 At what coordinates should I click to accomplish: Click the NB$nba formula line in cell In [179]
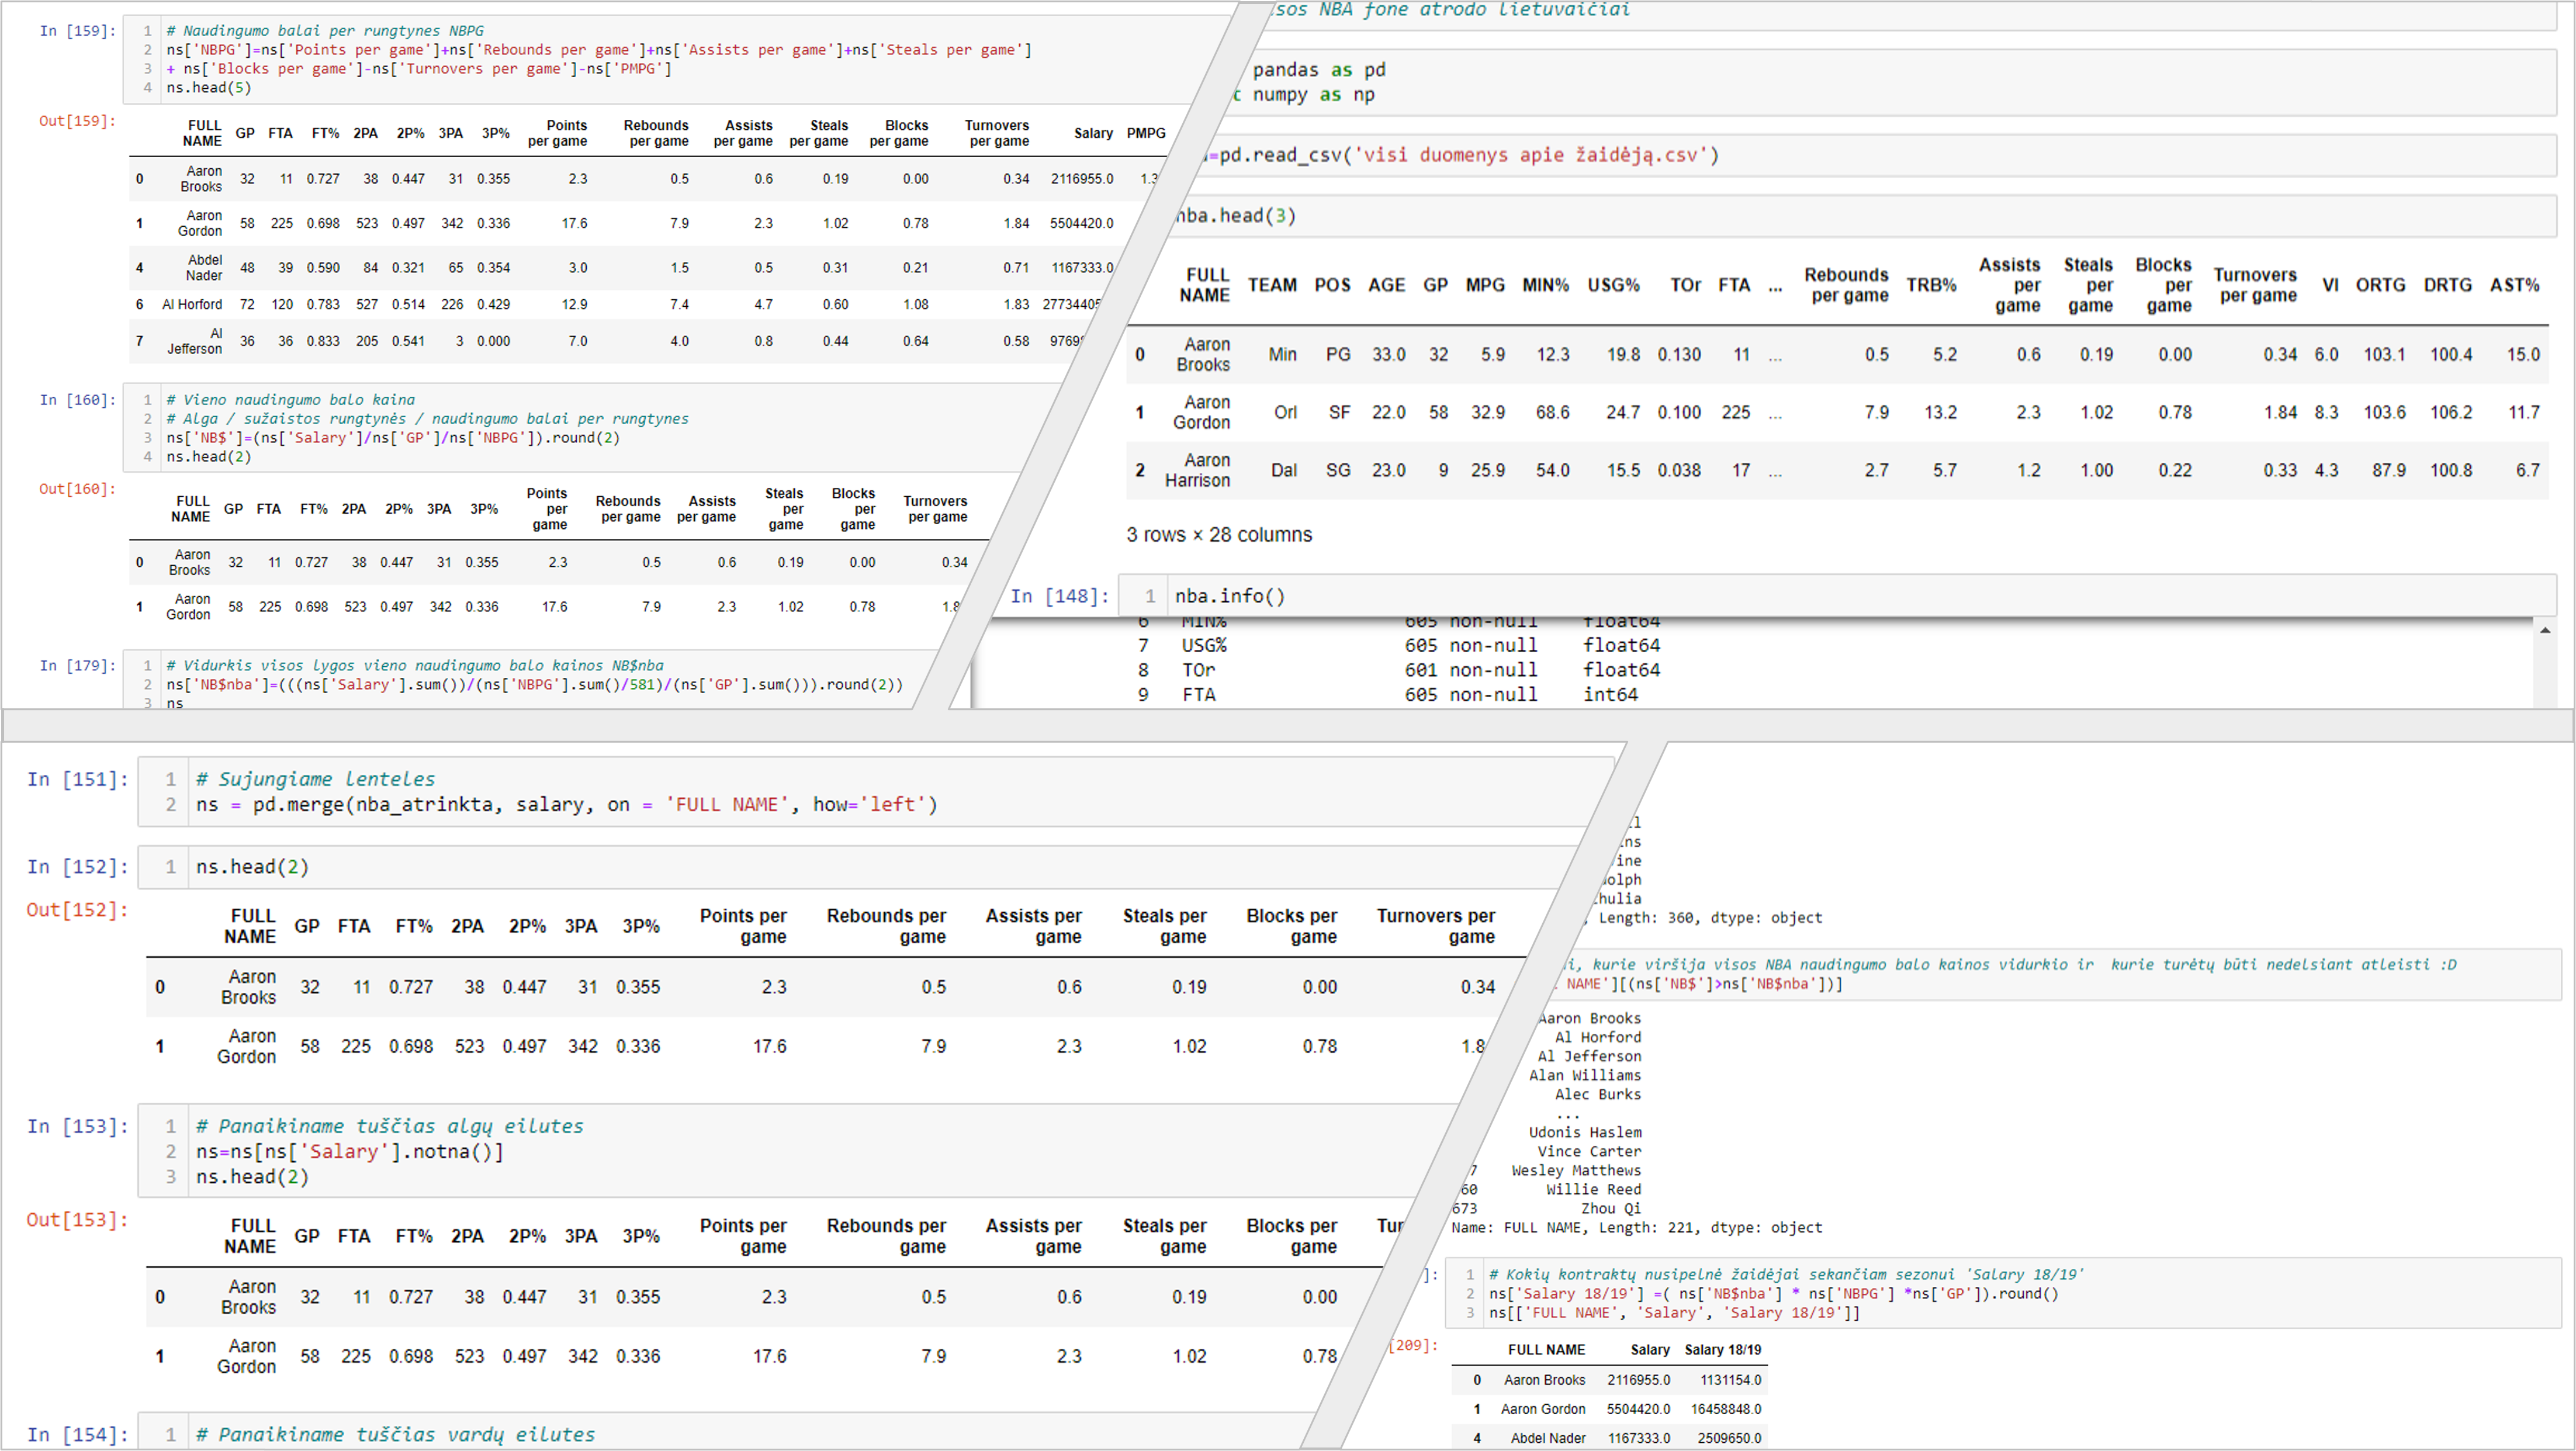534,685
